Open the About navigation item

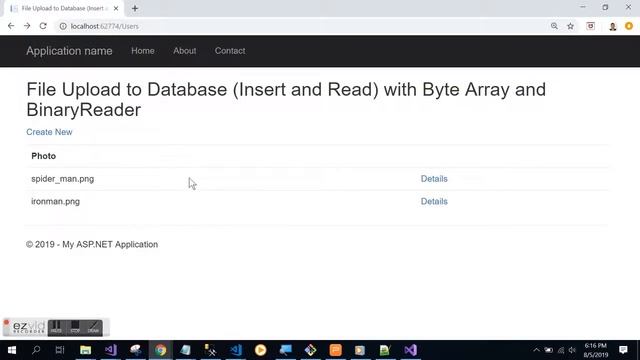pos(184,51)
